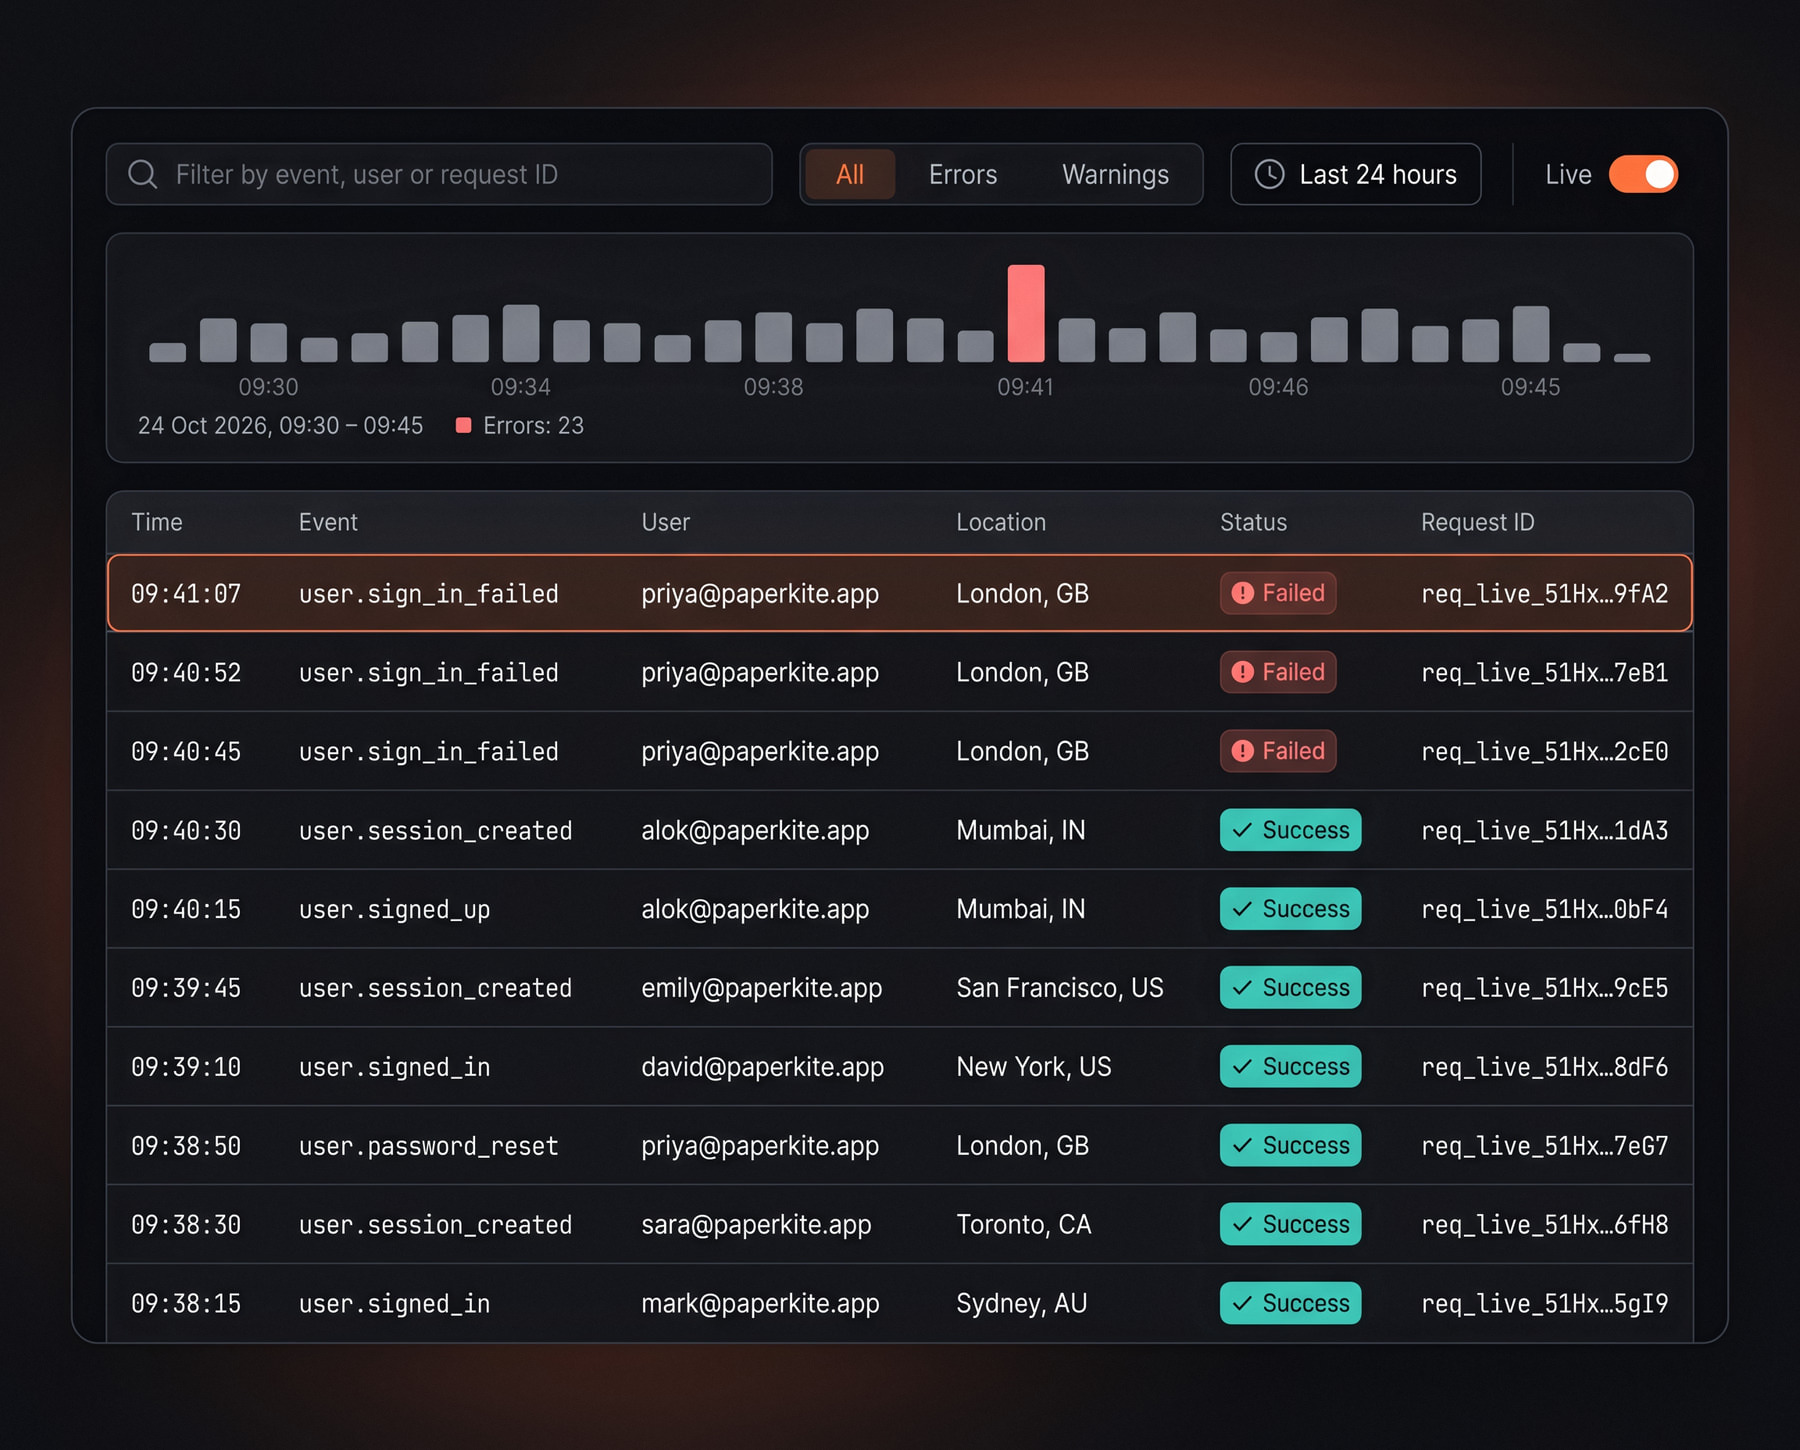Open request req_live_51Hx…7eB1
The height and width of the screenshot is (1450, 1800).
point(1544,672)
